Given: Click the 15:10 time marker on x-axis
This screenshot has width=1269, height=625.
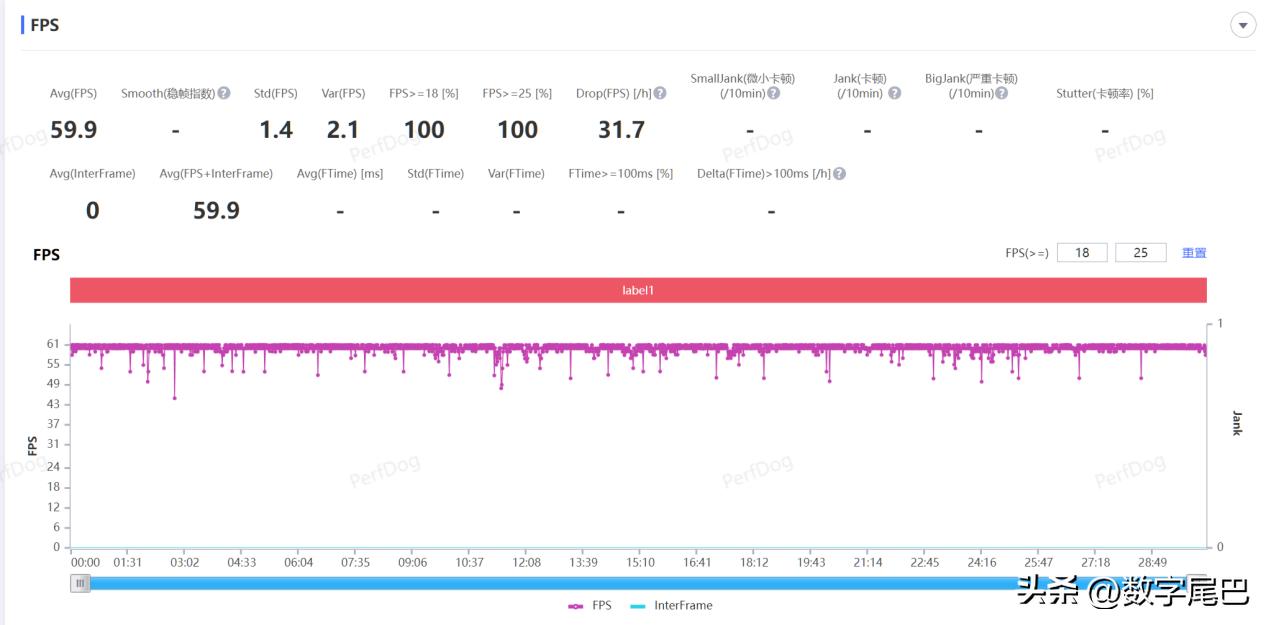Looking at the screenshot, I should [641, 563].
